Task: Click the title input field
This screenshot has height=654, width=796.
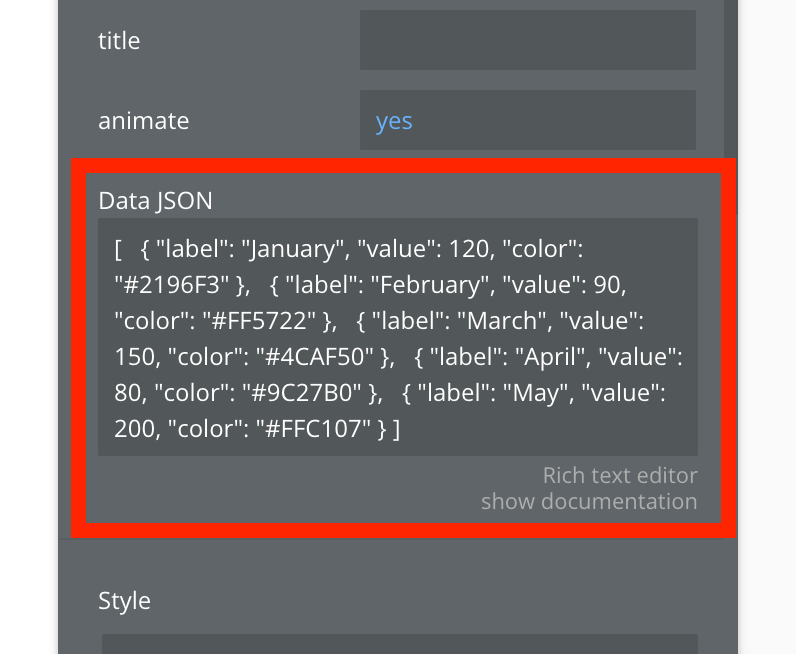Action: [x=527, y=41]
